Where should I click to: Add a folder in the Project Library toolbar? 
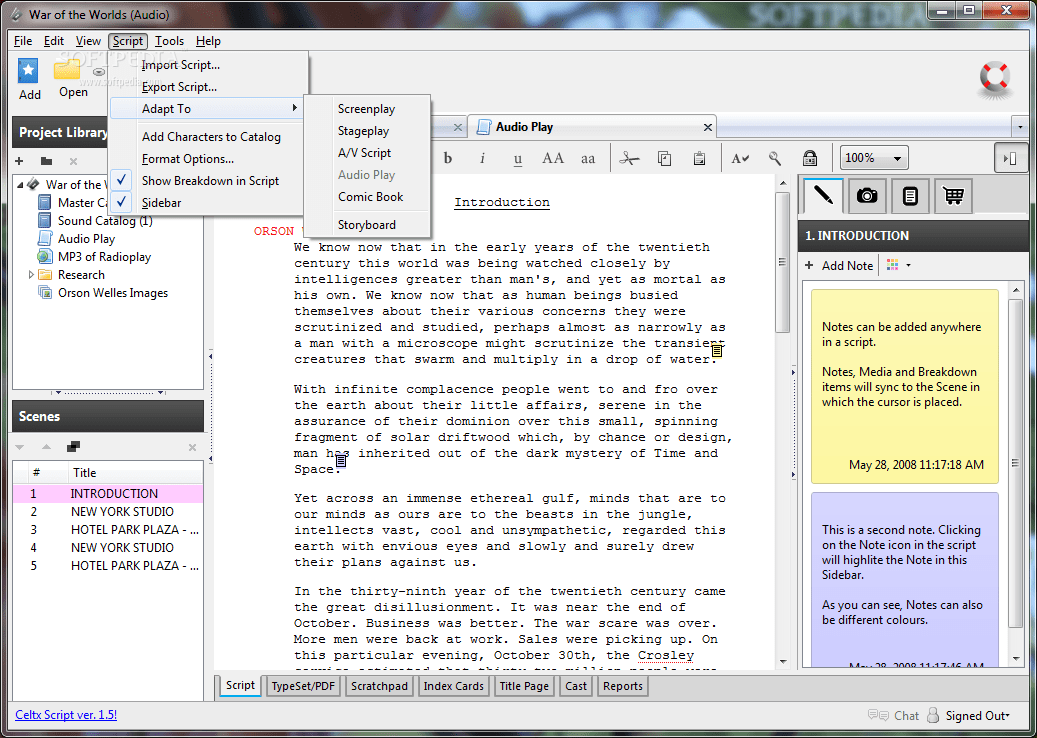coord(46,161)
